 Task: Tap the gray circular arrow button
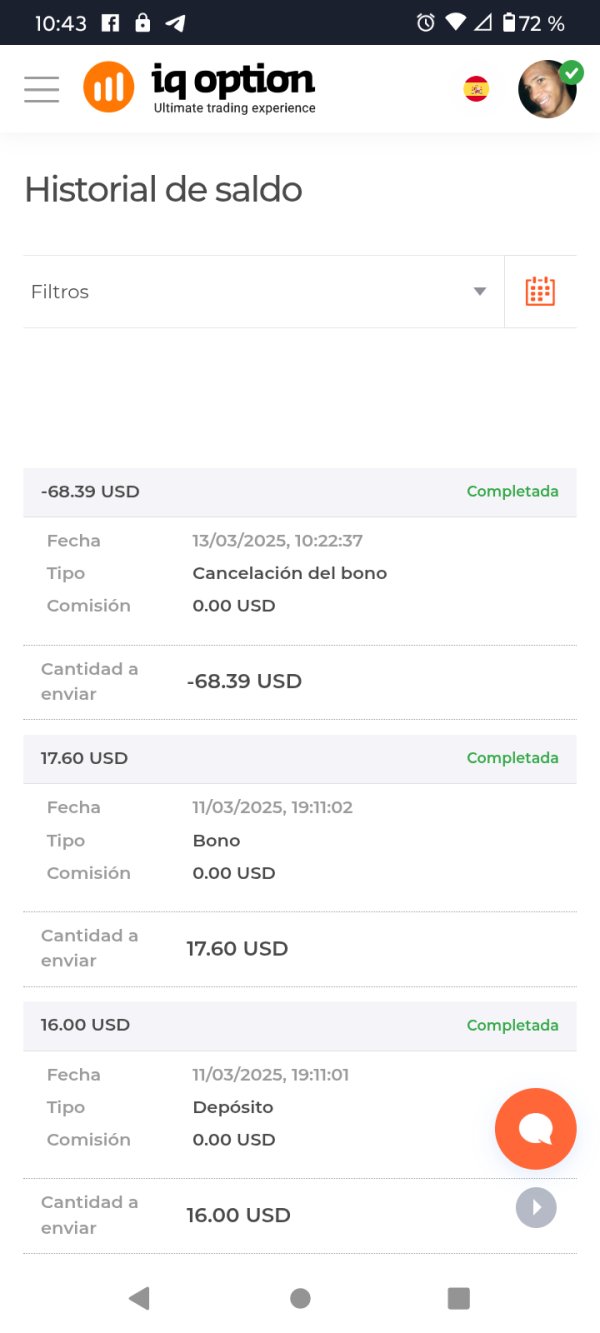536,1207
